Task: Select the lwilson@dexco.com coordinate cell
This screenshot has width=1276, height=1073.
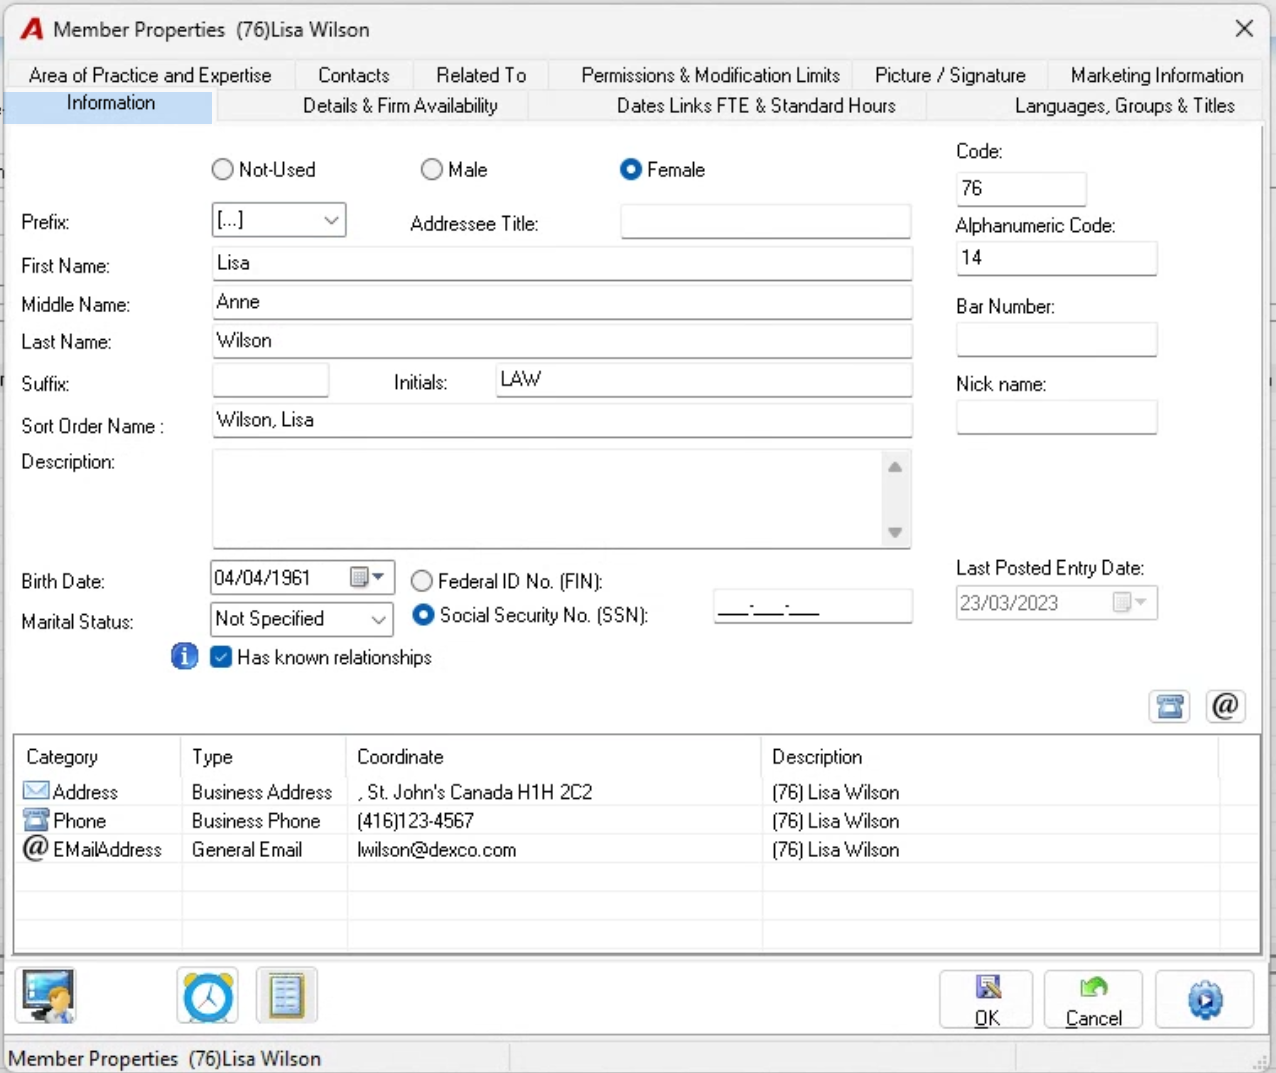Action: pos(554,849)
